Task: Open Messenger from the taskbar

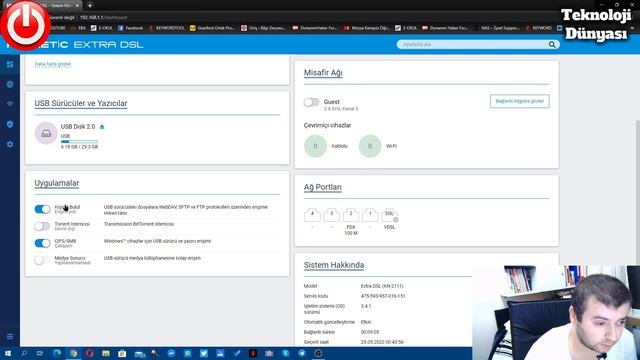Action: [171, 353]
